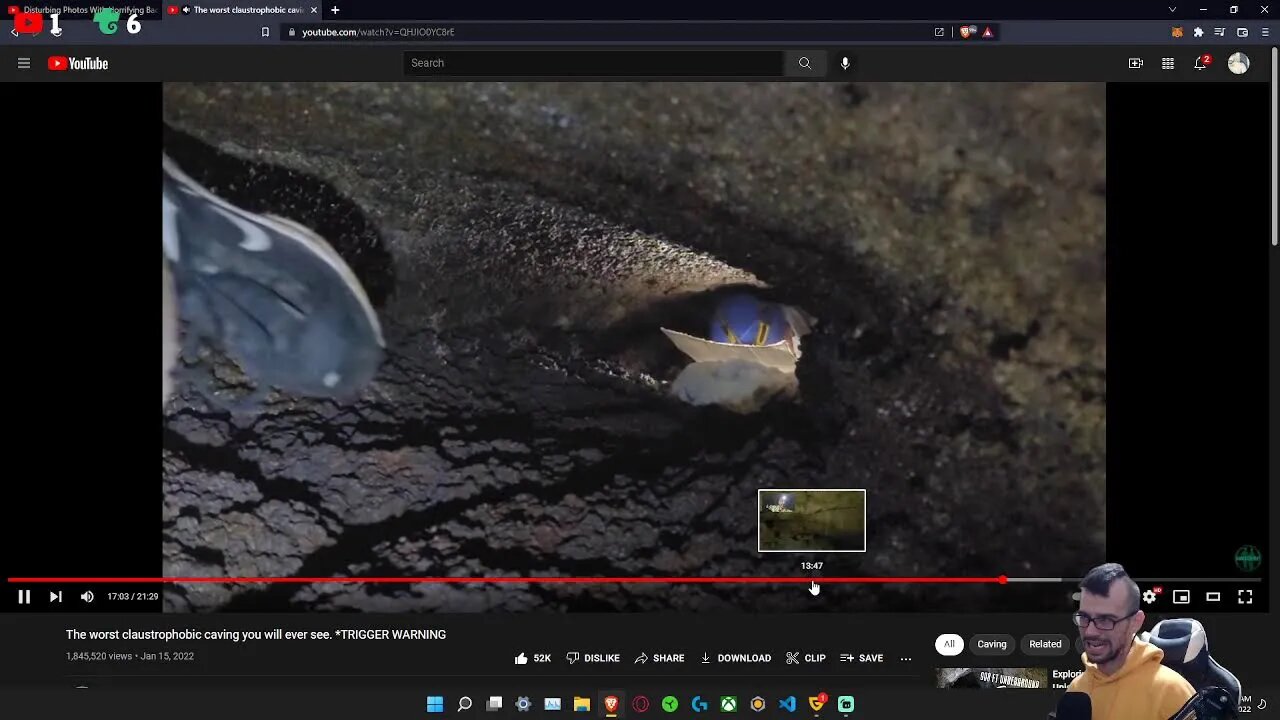Open the YouTube hamburger guide menu
The image size is (1280, 720).
tap(24, 63)
